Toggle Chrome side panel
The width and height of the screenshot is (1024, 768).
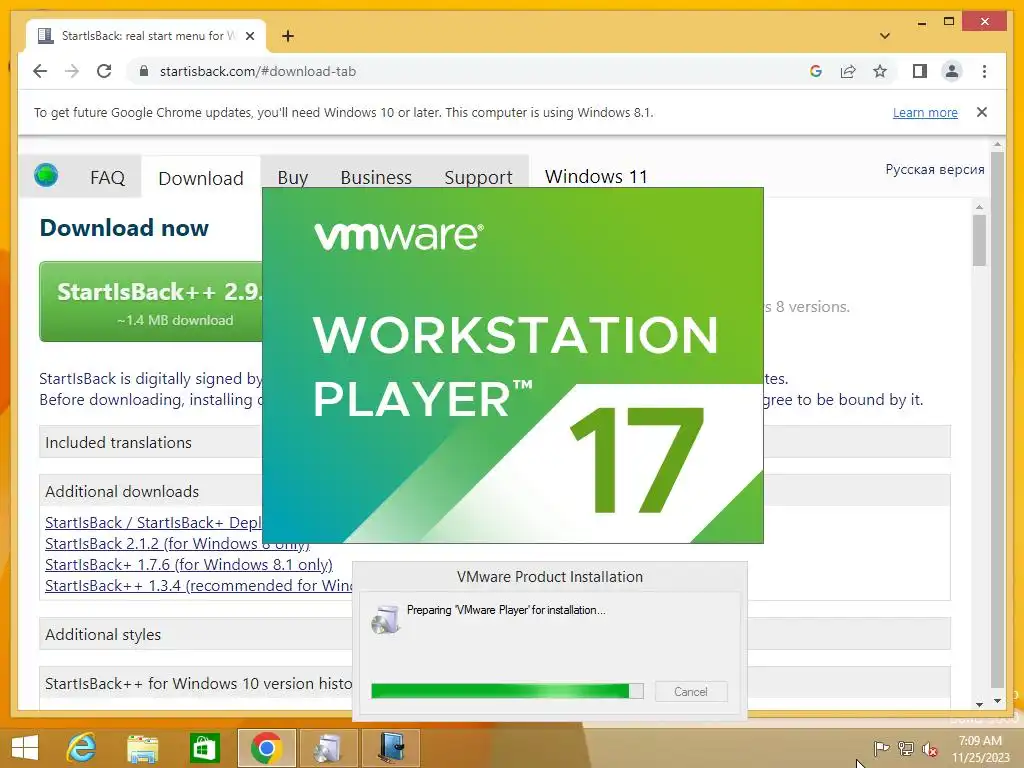[920, 71]
